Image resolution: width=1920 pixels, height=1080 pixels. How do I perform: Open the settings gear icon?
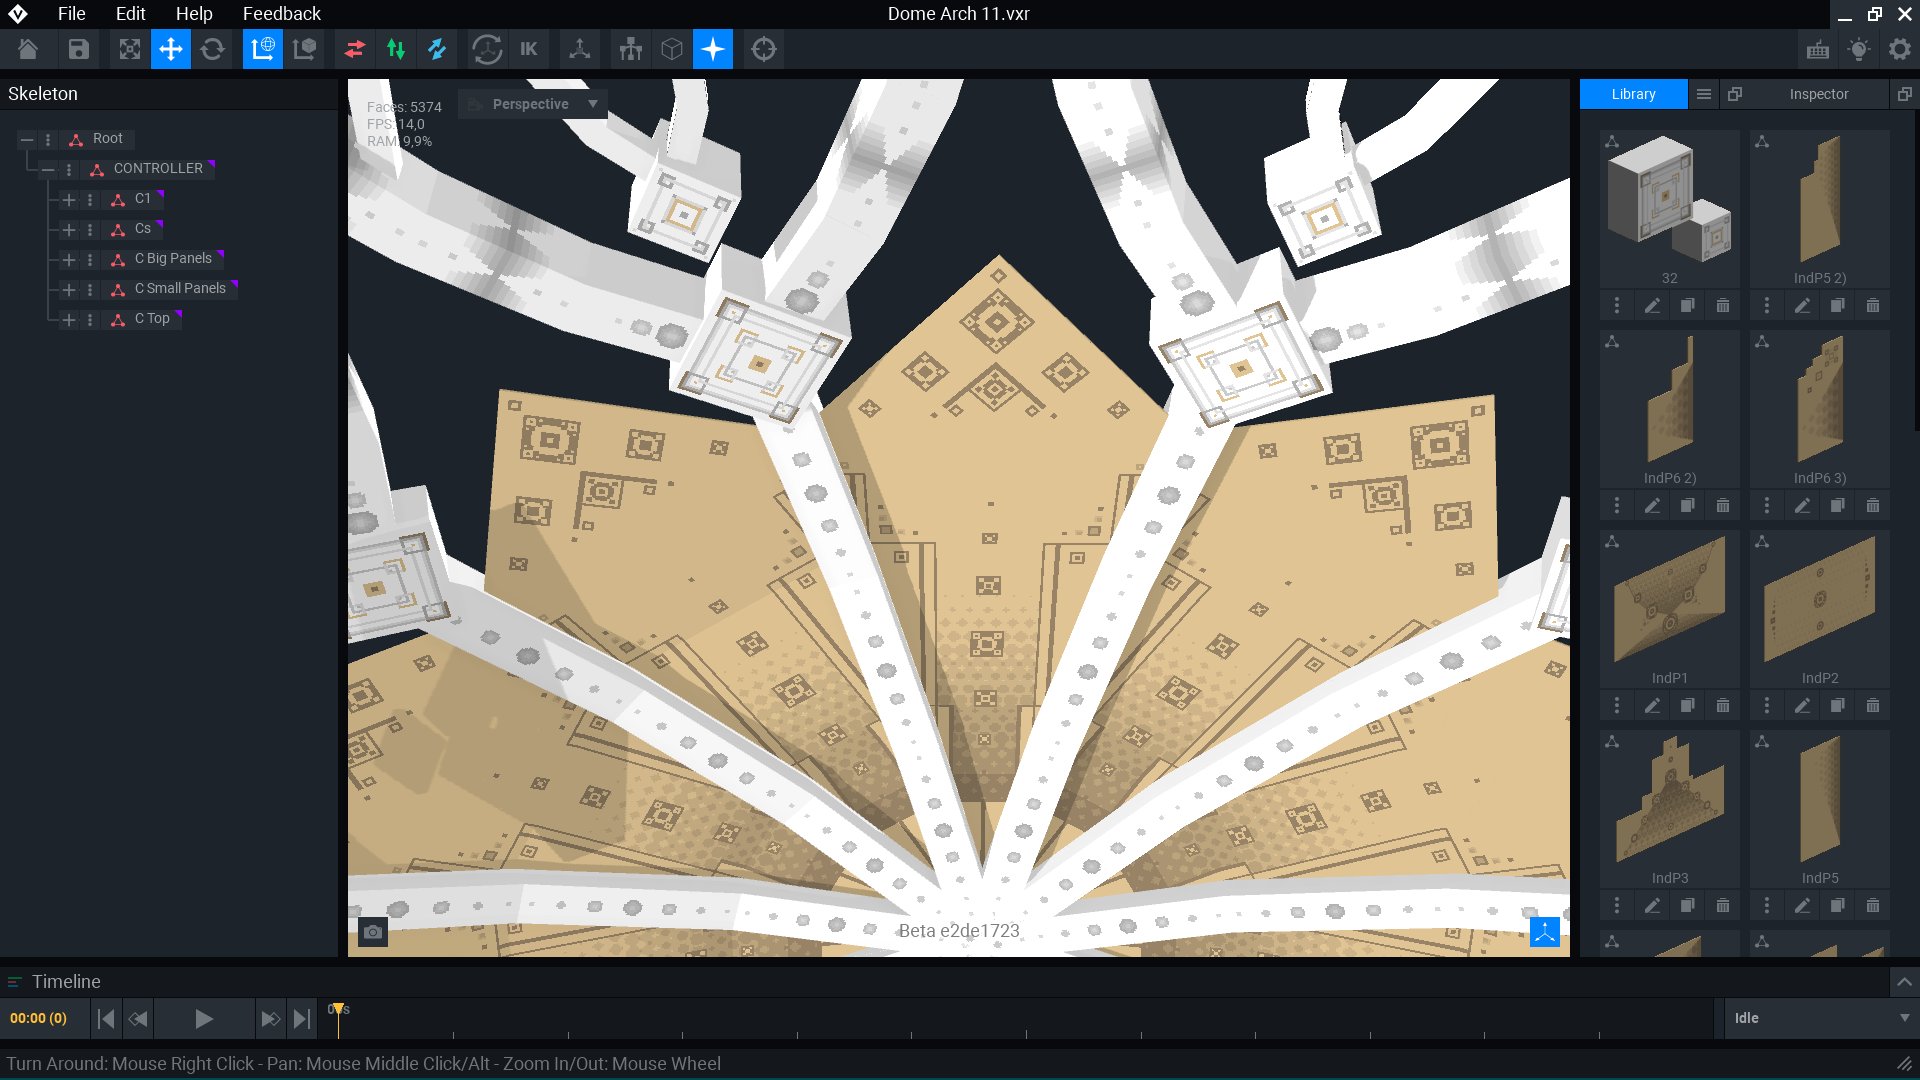(1899, 49)
